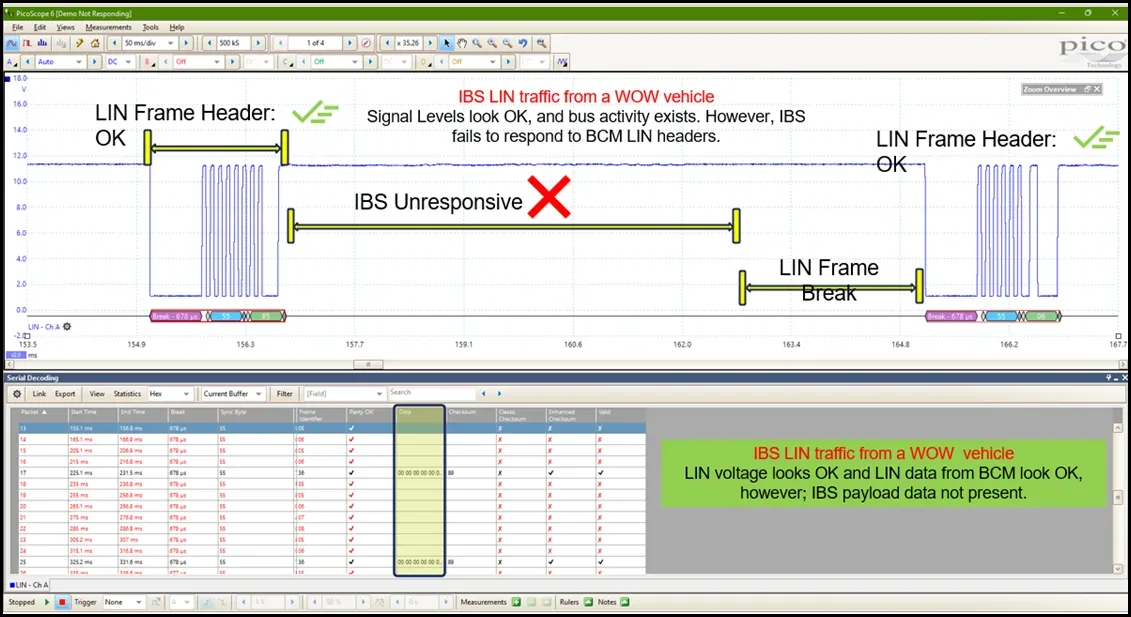Screen dimensions: 1131x617
Task: Select the LIN - Ch A tab
Action: [x=29, y=585]
